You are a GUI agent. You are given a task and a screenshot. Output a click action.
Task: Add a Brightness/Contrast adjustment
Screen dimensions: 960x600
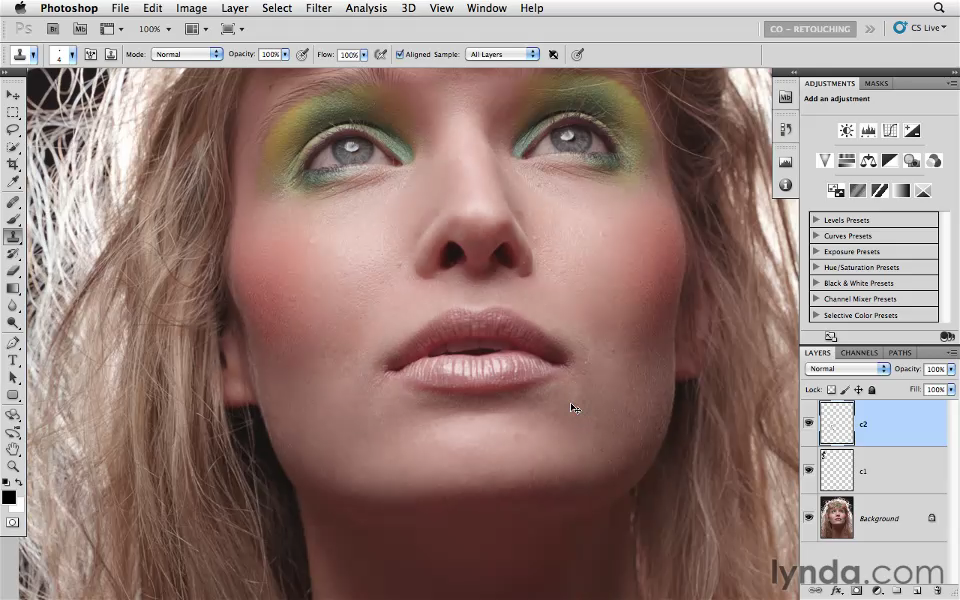click(x=847, y=130)
